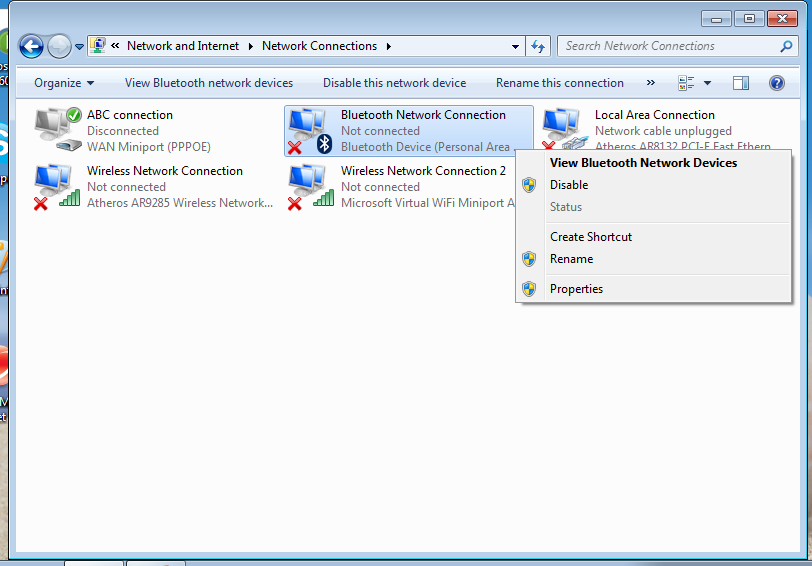Click Network Connections breadcrumb
812x566 pixels.
point(320,46)
